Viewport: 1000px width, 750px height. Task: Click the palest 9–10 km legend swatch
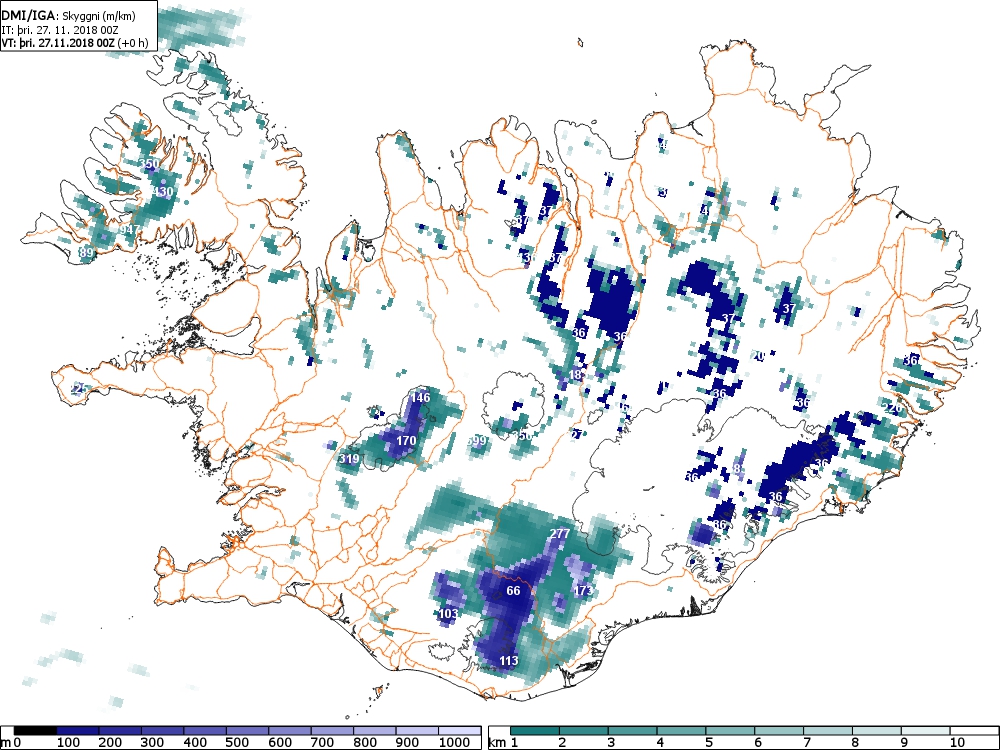[x=925, y=731]
